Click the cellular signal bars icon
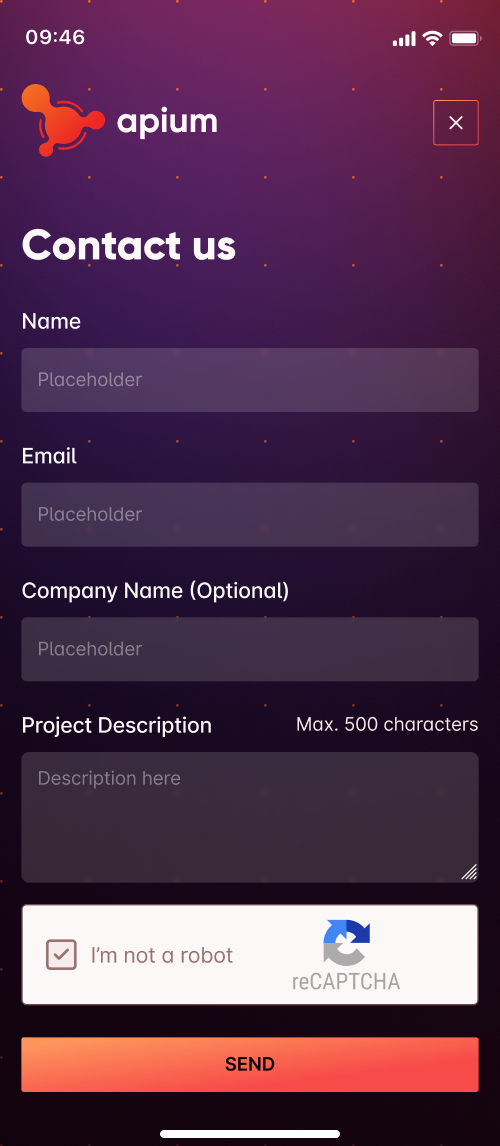Screen dimensions: 500x1146 pyautogui.click(x=404, y=39)
